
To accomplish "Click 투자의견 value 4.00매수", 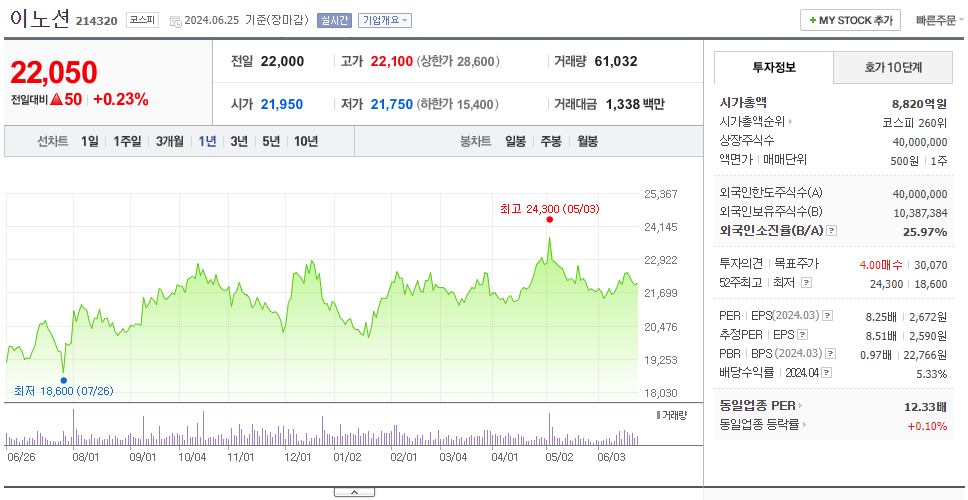I will (x=880, y=265).
